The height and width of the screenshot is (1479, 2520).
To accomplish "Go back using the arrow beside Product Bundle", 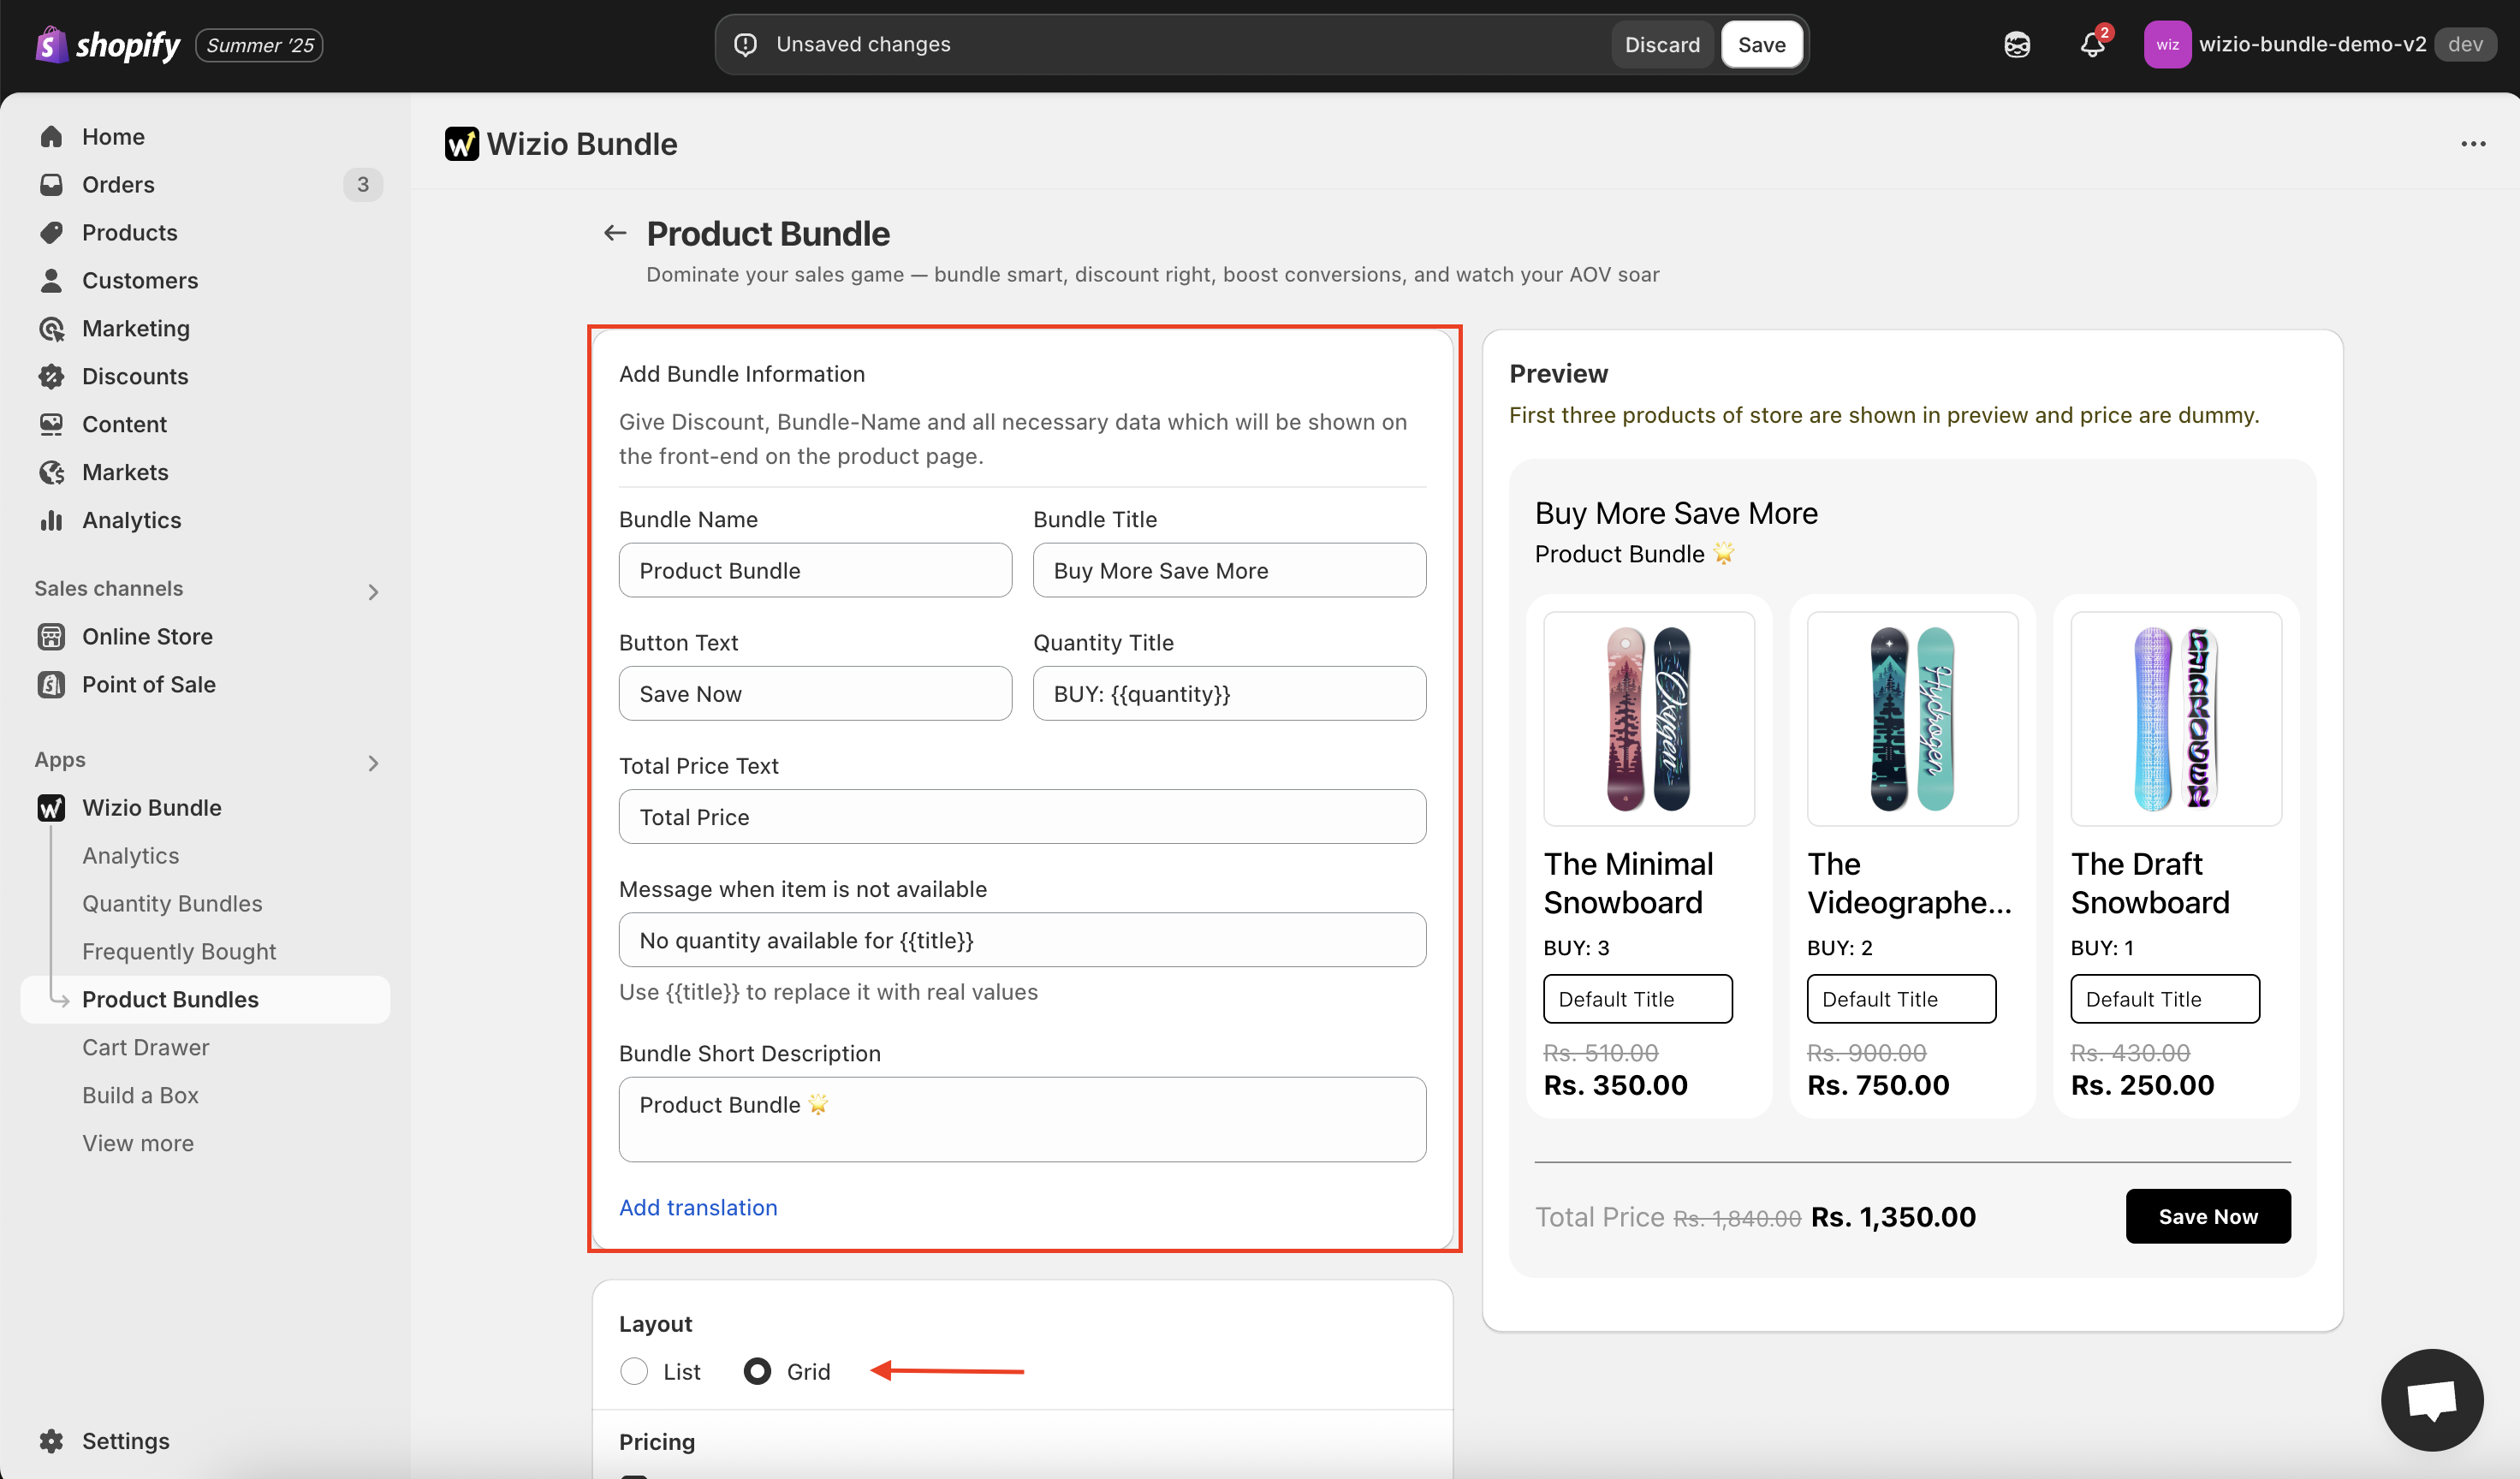I will (614, 233).
